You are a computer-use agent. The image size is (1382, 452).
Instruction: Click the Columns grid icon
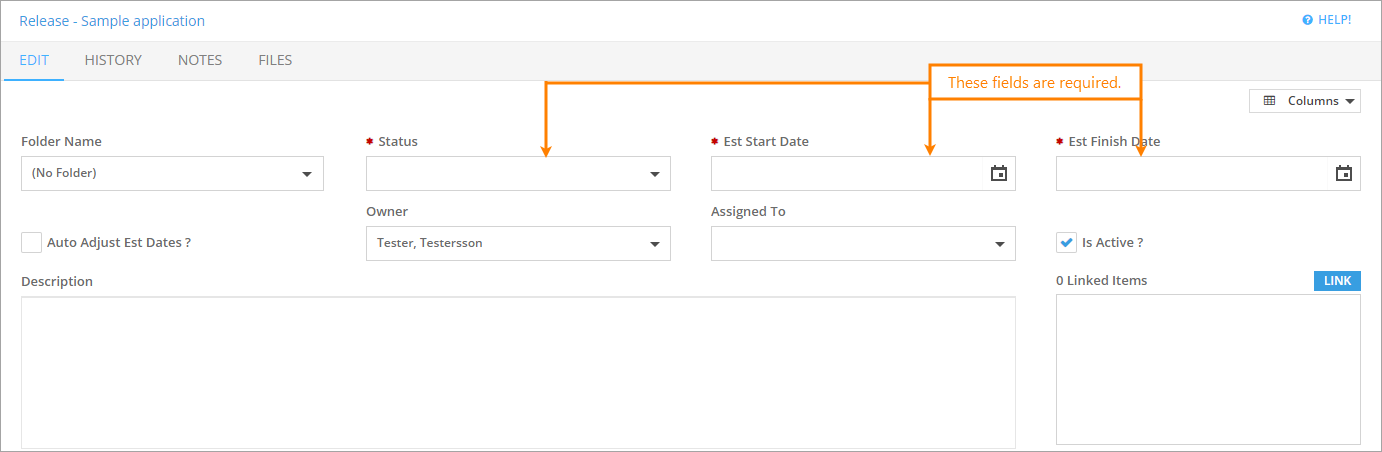[1270, 101]
